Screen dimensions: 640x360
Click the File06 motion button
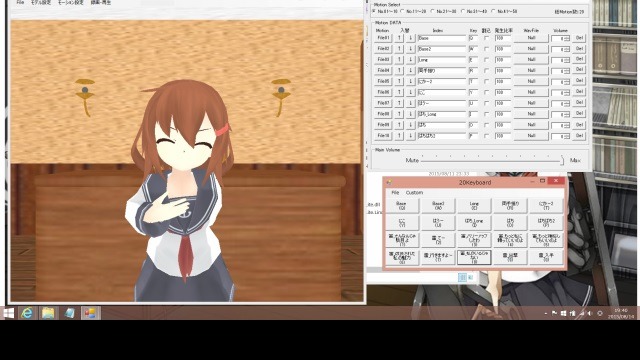[383, 92]
